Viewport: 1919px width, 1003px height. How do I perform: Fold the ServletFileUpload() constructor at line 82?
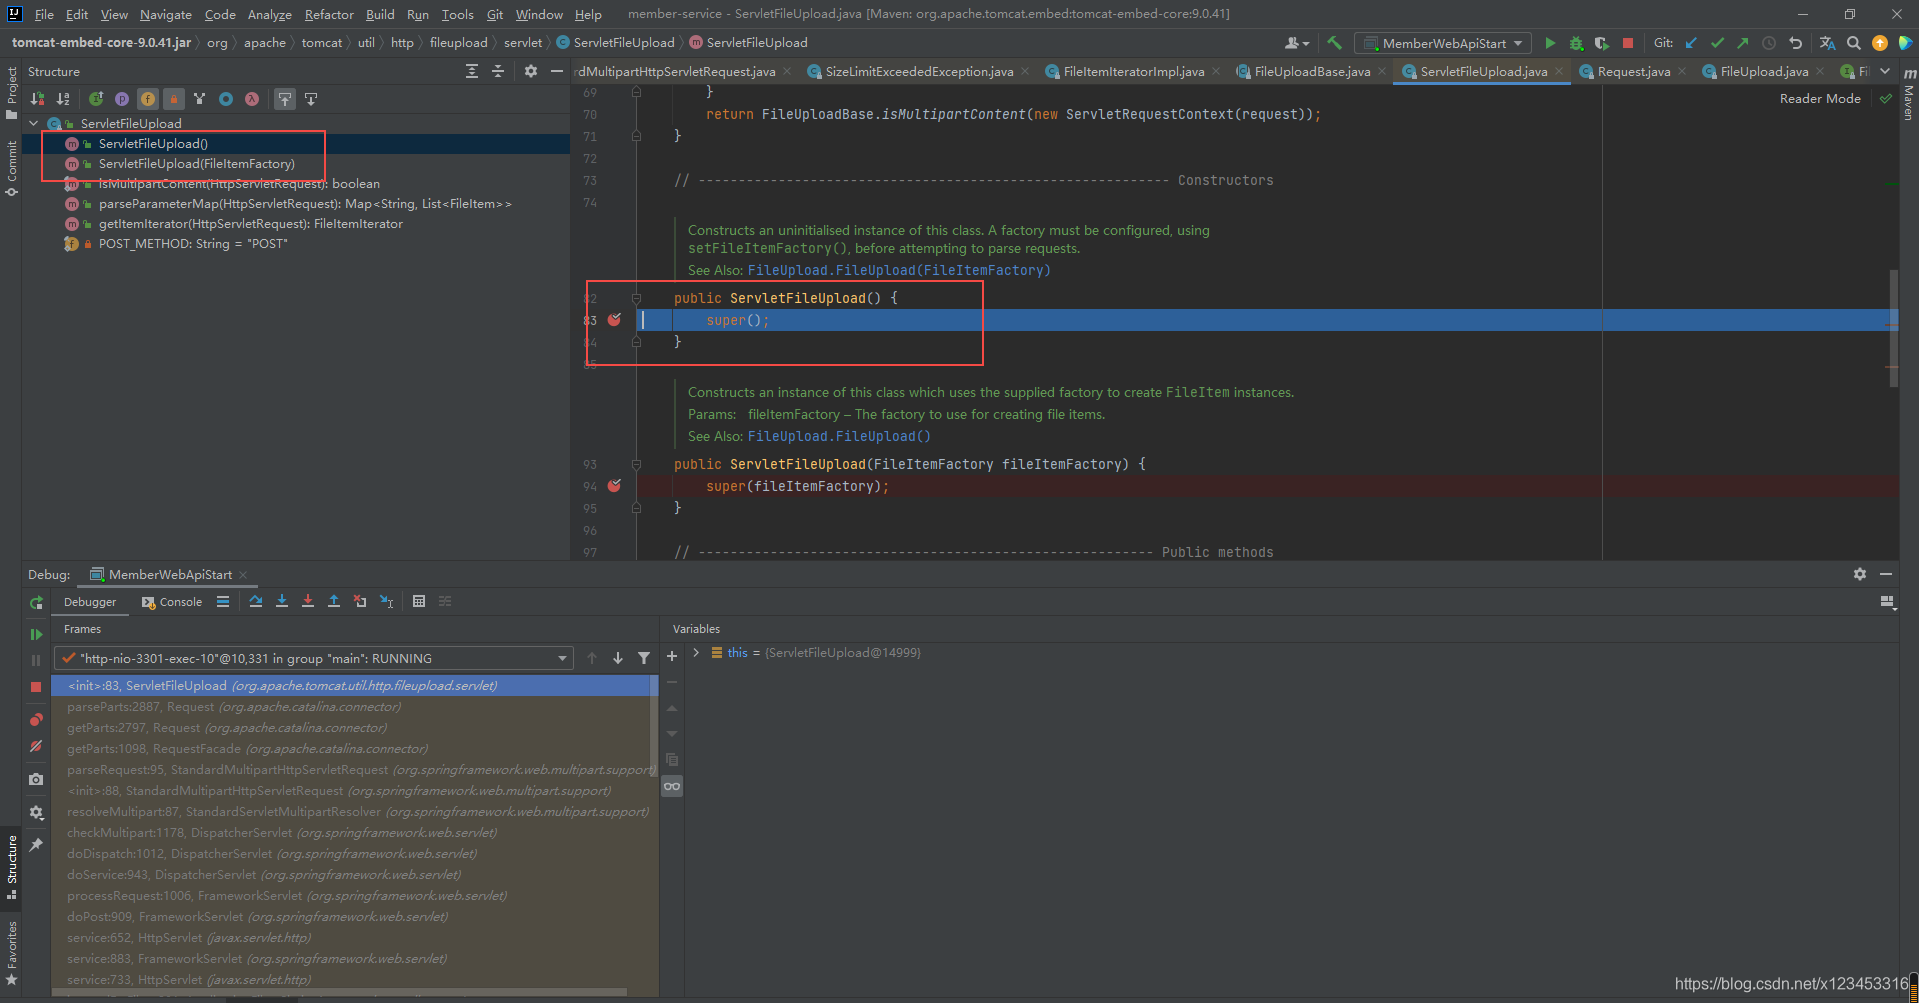click(636, 298)
